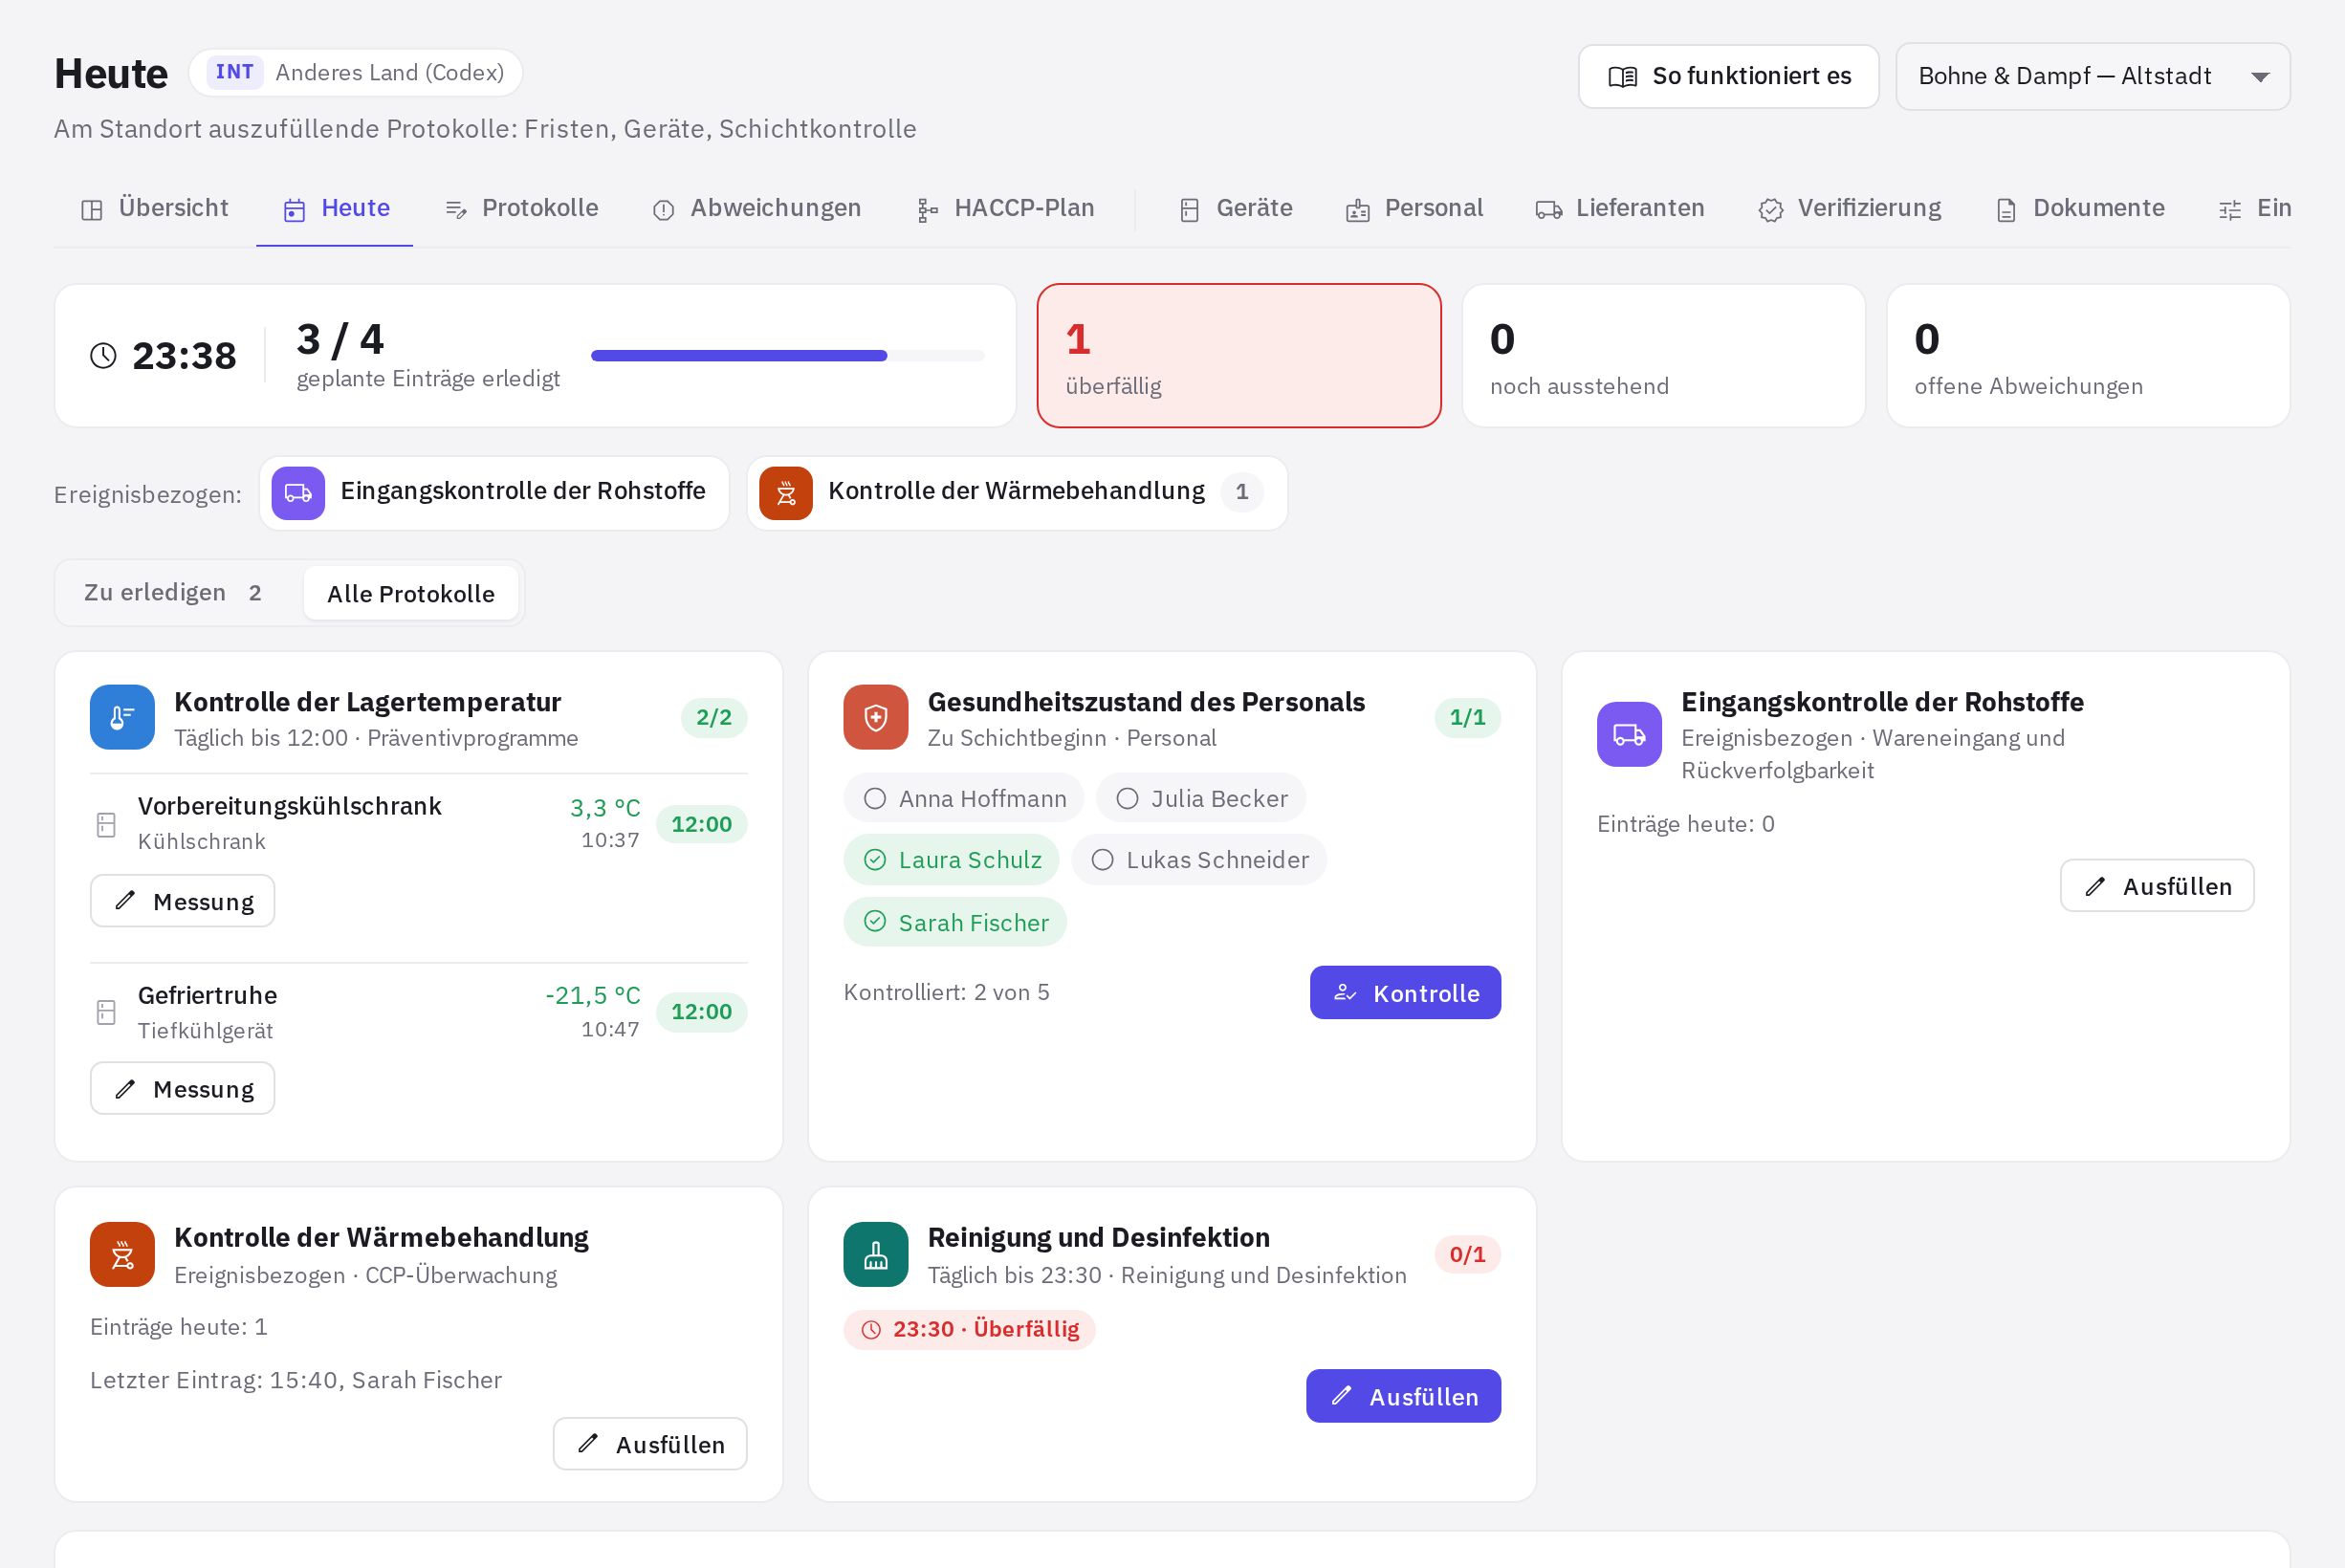2345x1568 pixels.
Task: Click Messung for Vorbereitungskühlschrank
Action: coord(183,901)
